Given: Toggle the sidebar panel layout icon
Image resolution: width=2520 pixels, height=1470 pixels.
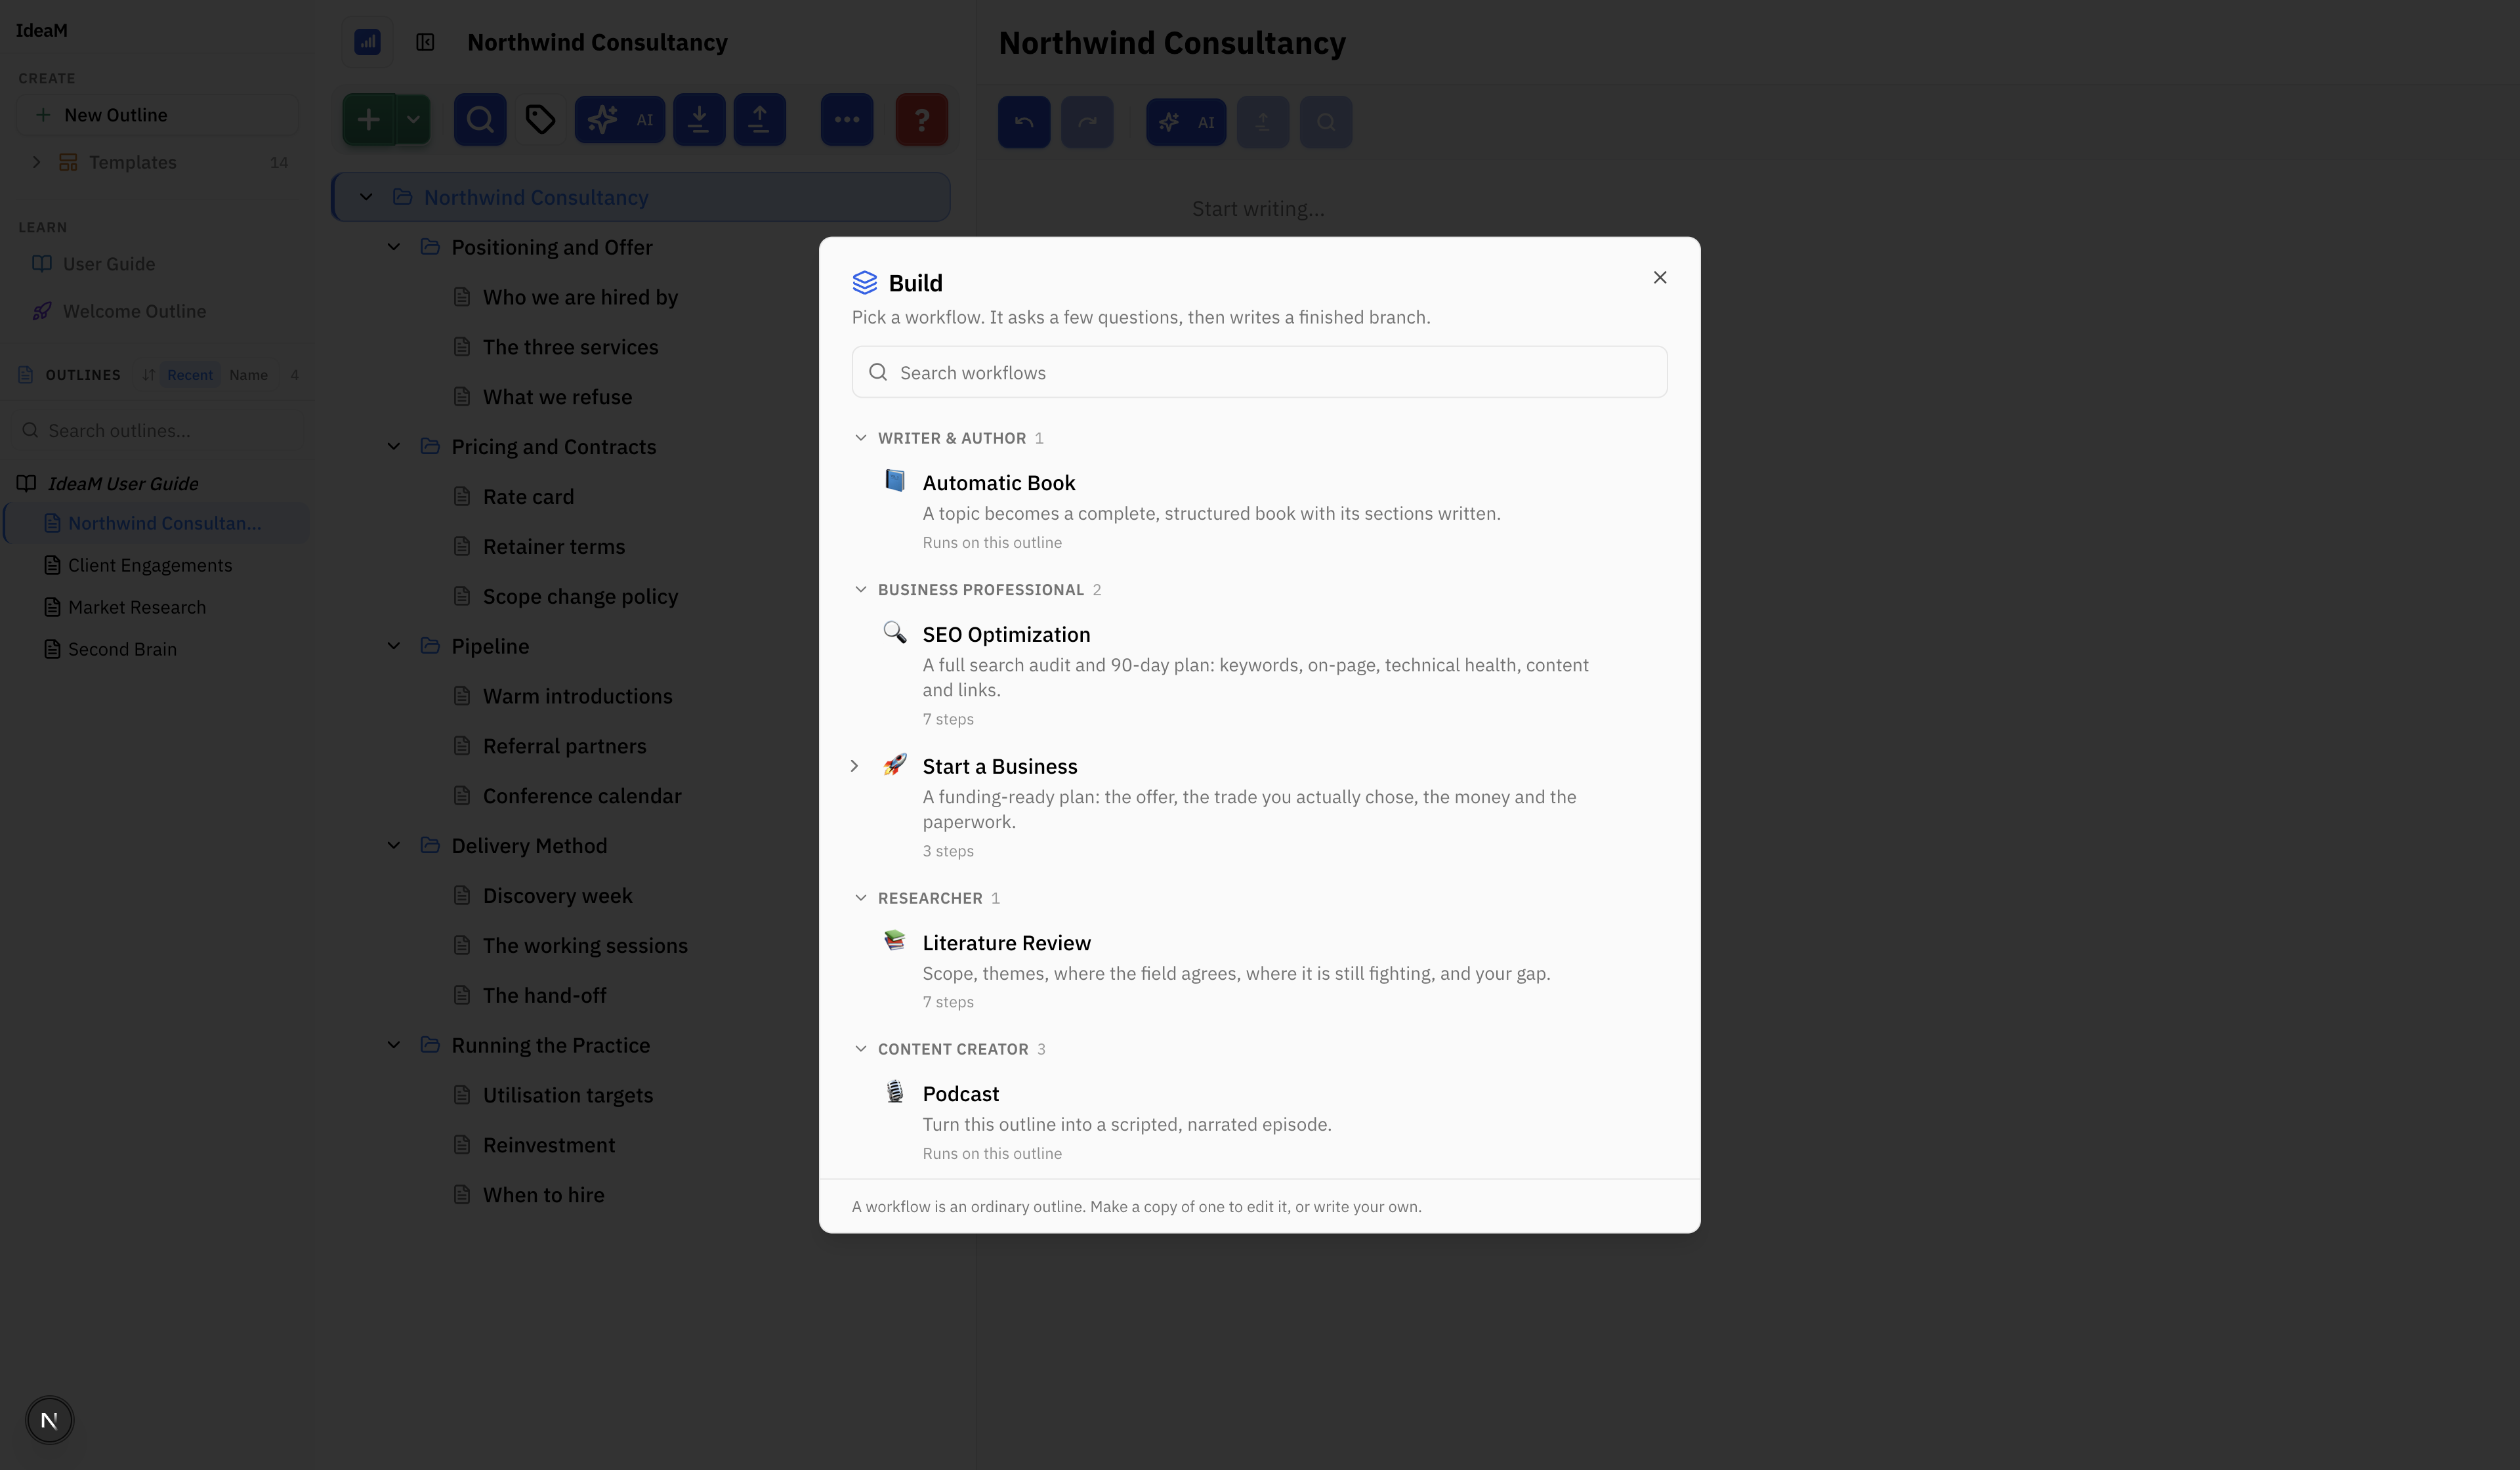Looking at the screenshot, I should pyautogui.click(x=425, y=42).
